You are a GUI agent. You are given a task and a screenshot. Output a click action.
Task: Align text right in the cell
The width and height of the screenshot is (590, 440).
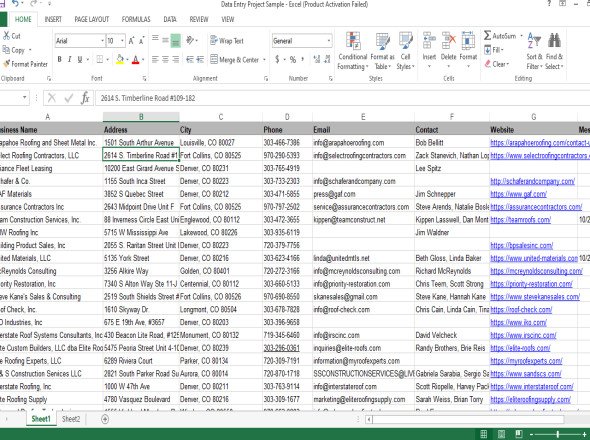coord(175,59)
